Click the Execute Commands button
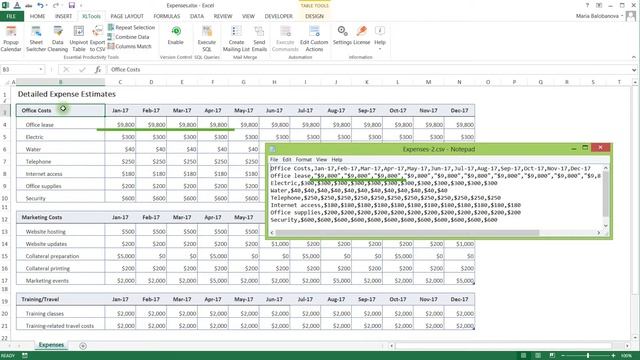640x360 pixels. (285, 39)
